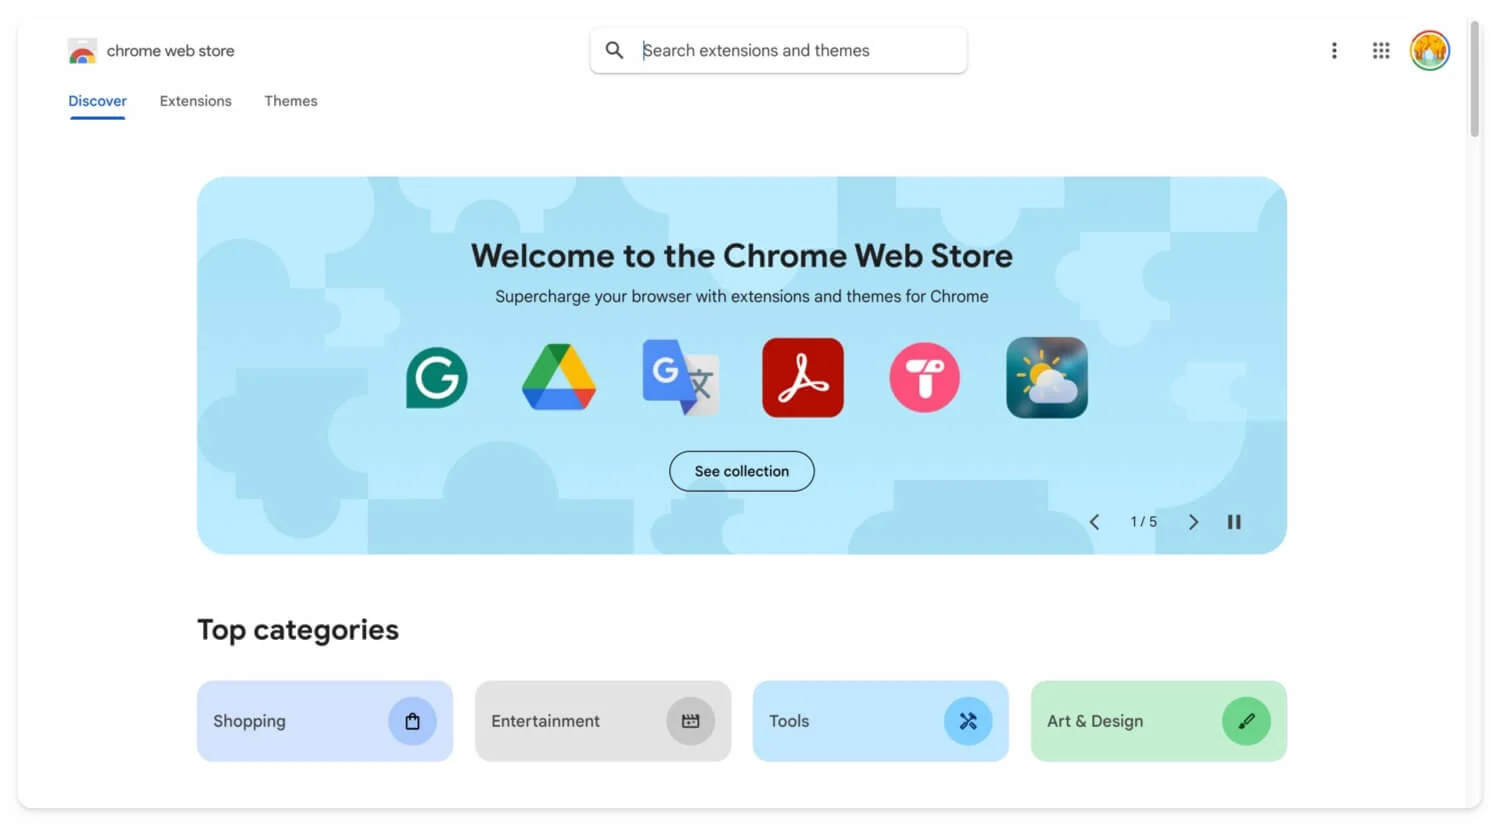Go to the next carousel slide
Image resolution: width=1500 pixels, height=826 pixels.
tap(1193, 522)
